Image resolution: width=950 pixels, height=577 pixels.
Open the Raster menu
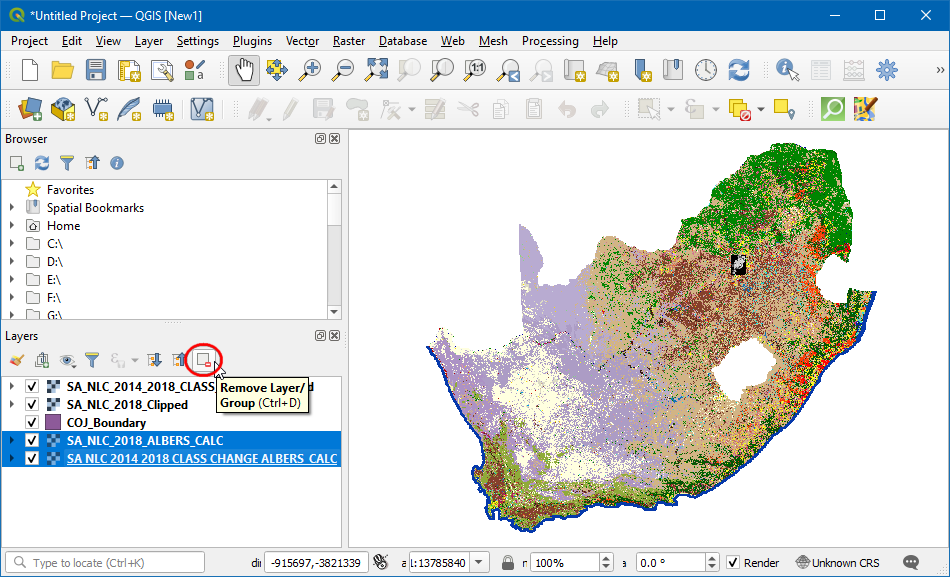[x=349, y=41]
